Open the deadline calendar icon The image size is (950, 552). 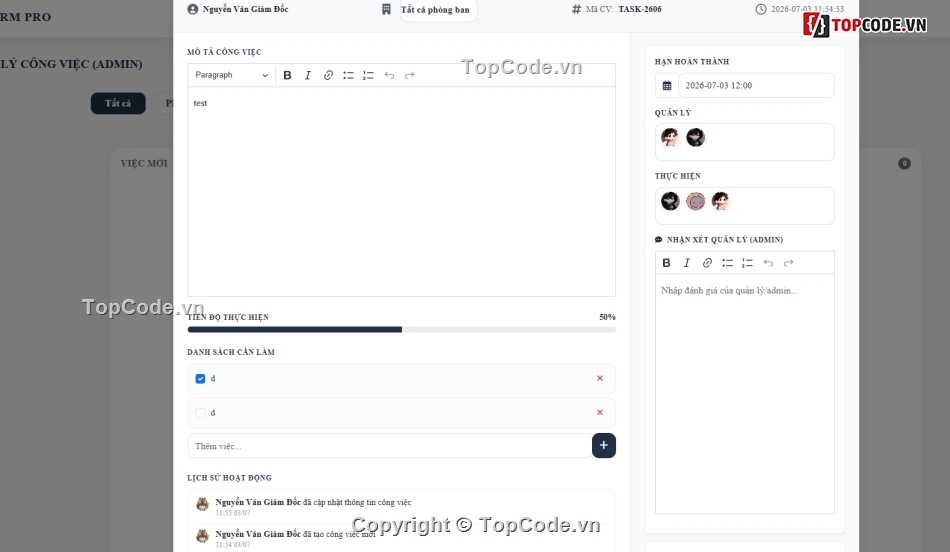pos(666,85)
